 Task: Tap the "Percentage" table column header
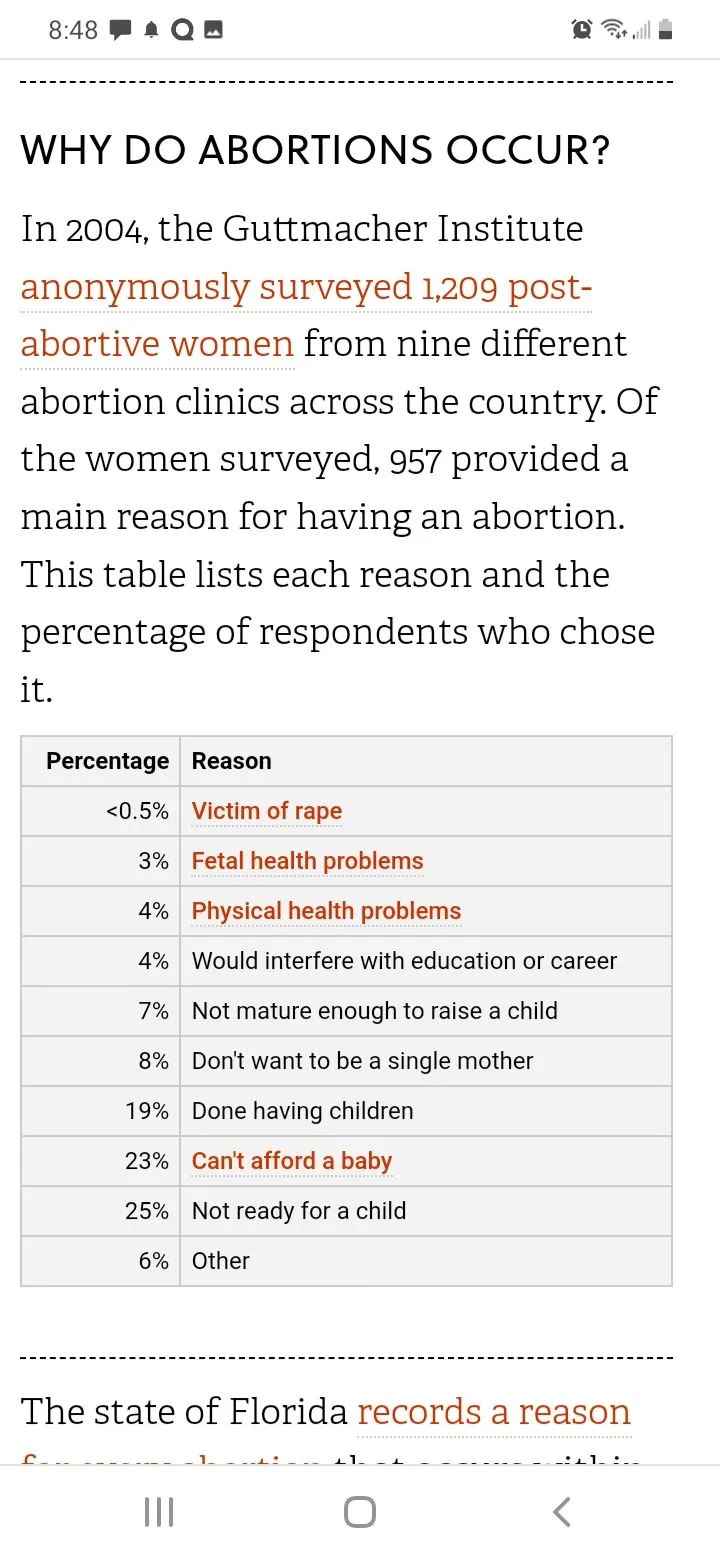pyautogui.click(x=107, y=761)
